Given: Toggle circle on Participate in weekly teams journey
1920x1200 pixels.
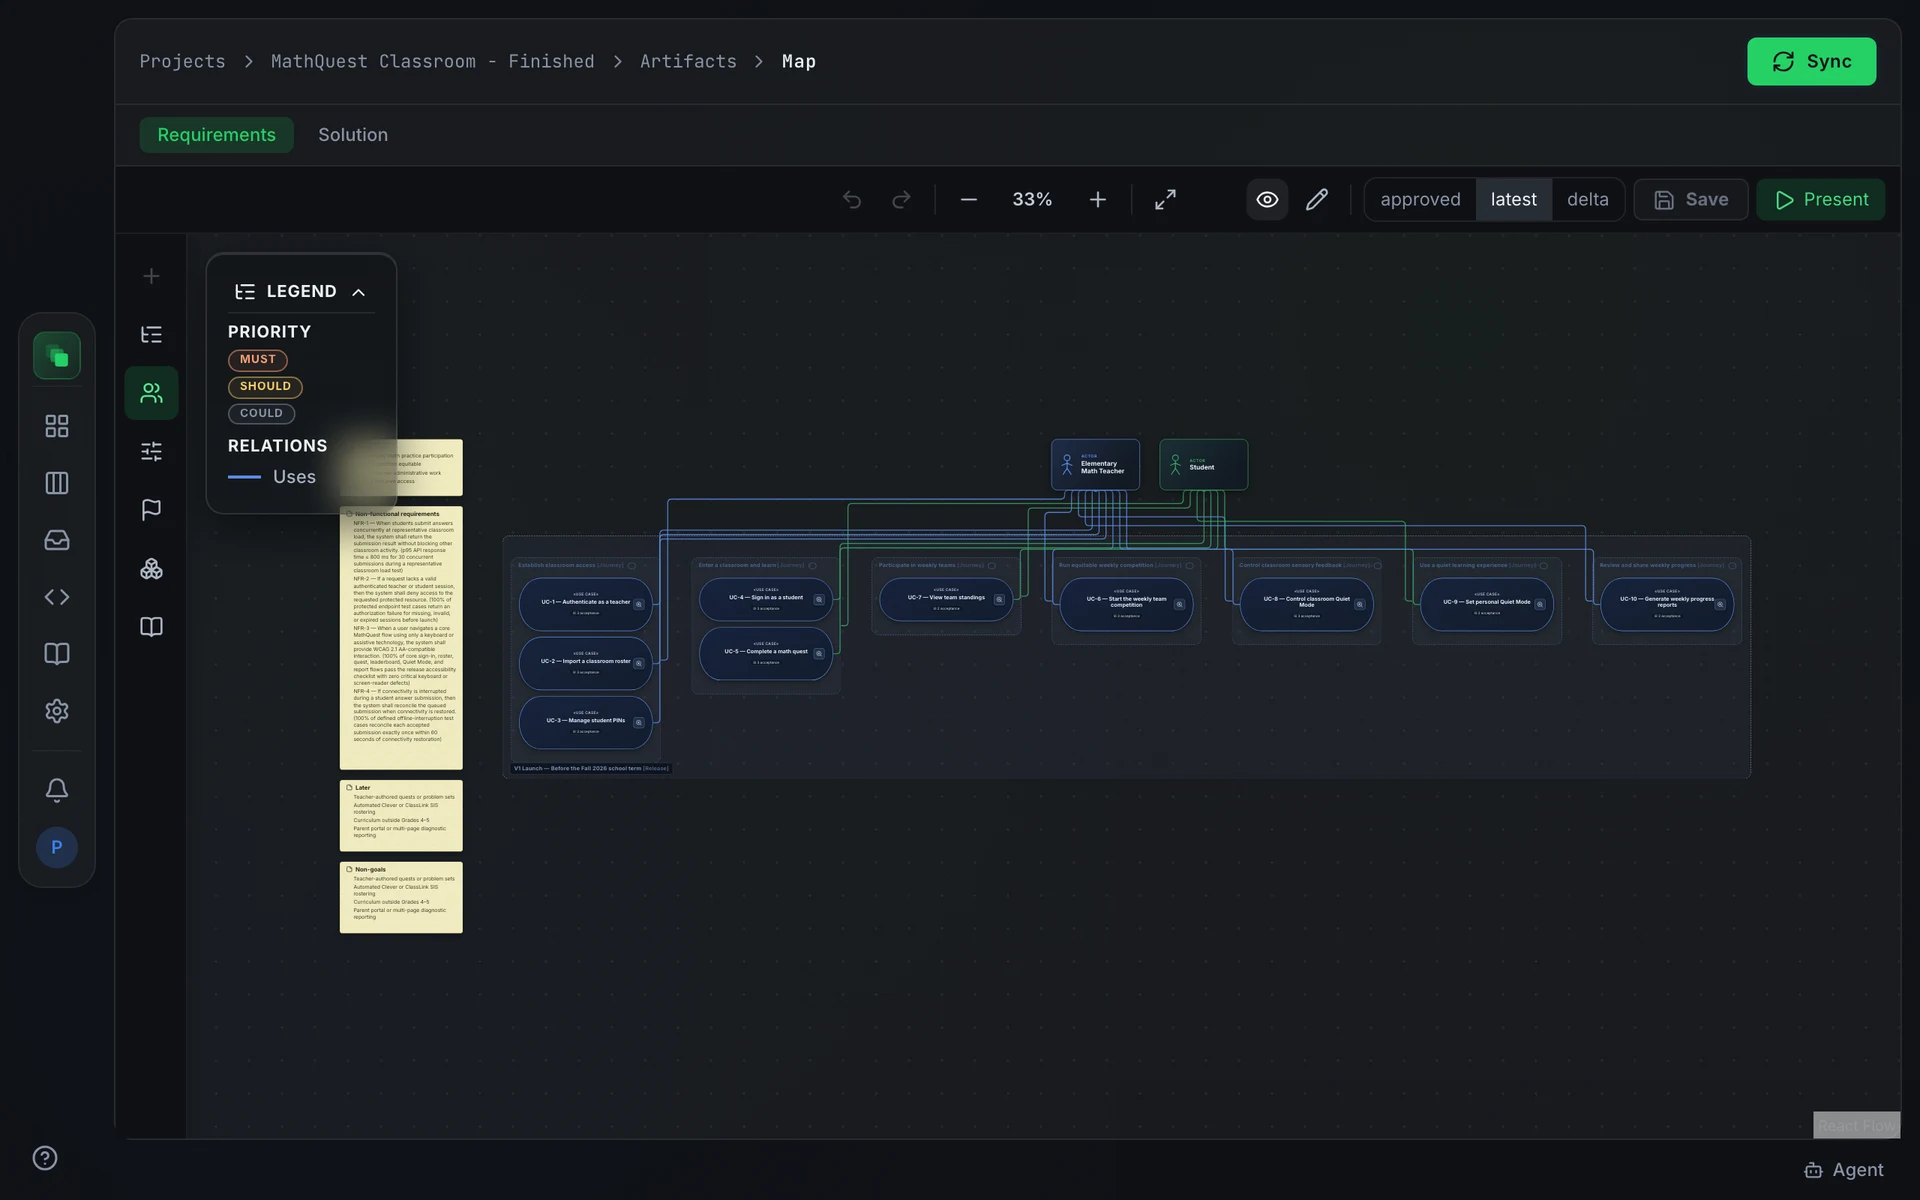Looking at the screenshot, I should (992, 566).
